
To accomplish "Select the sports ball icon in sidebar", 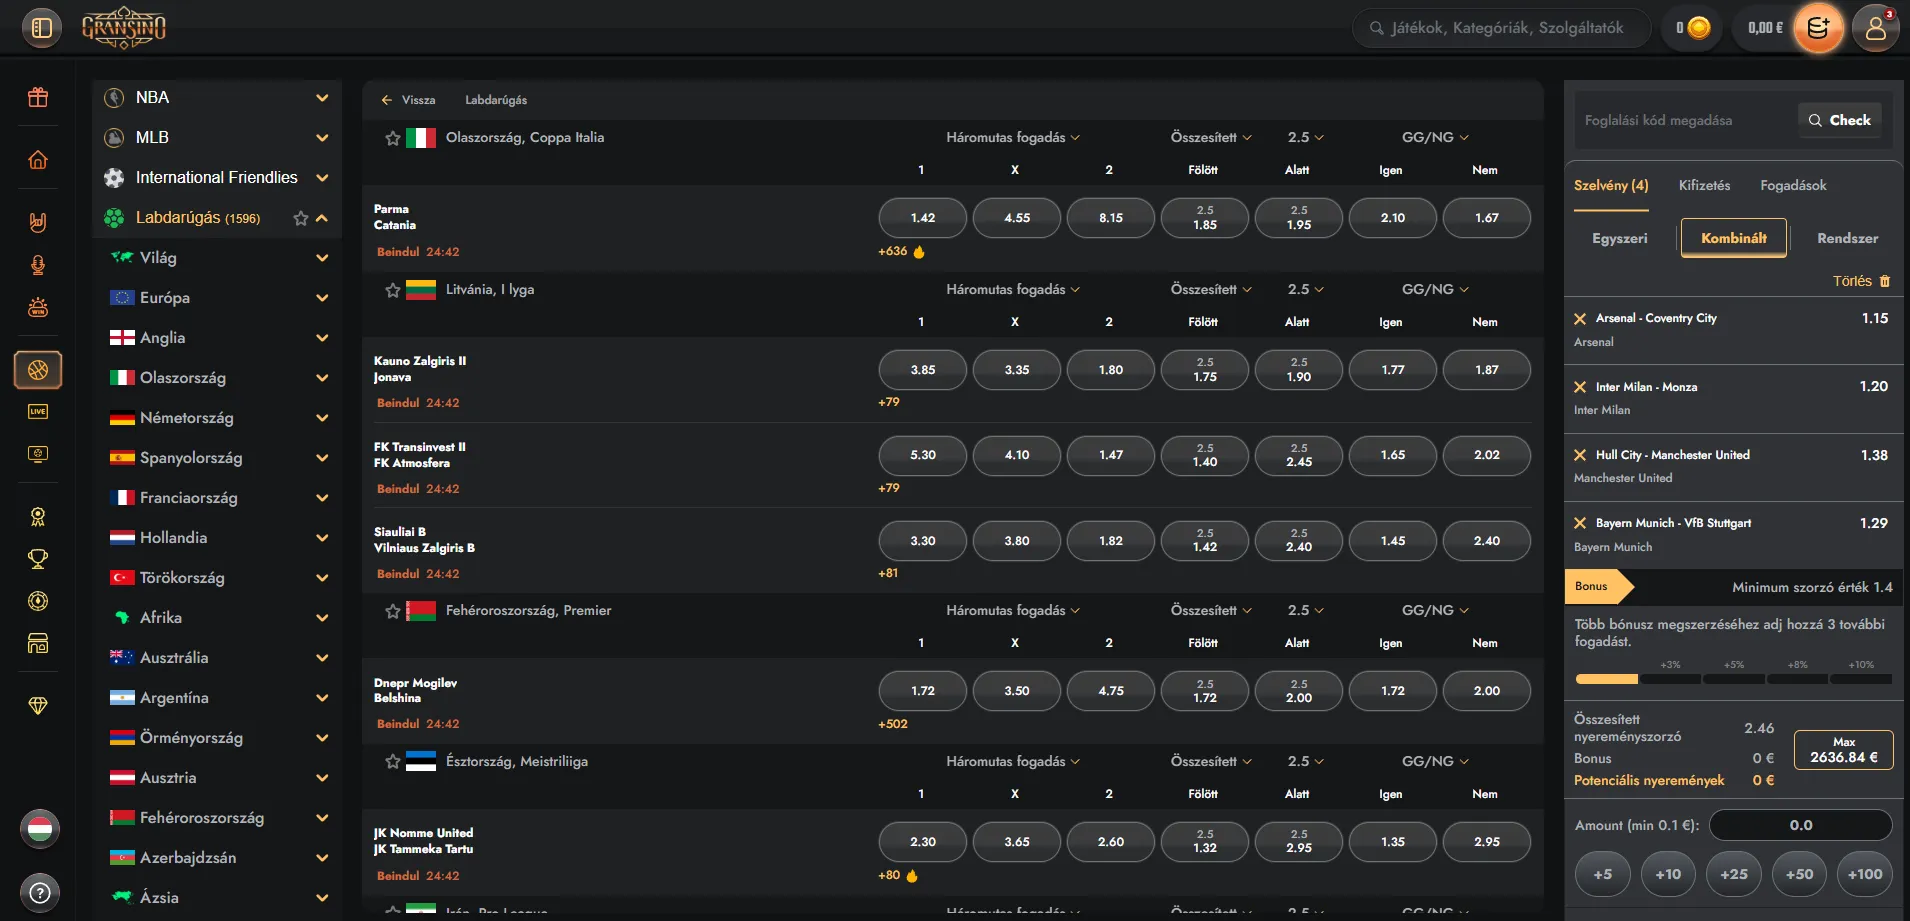I will click(x=38, y=370).
